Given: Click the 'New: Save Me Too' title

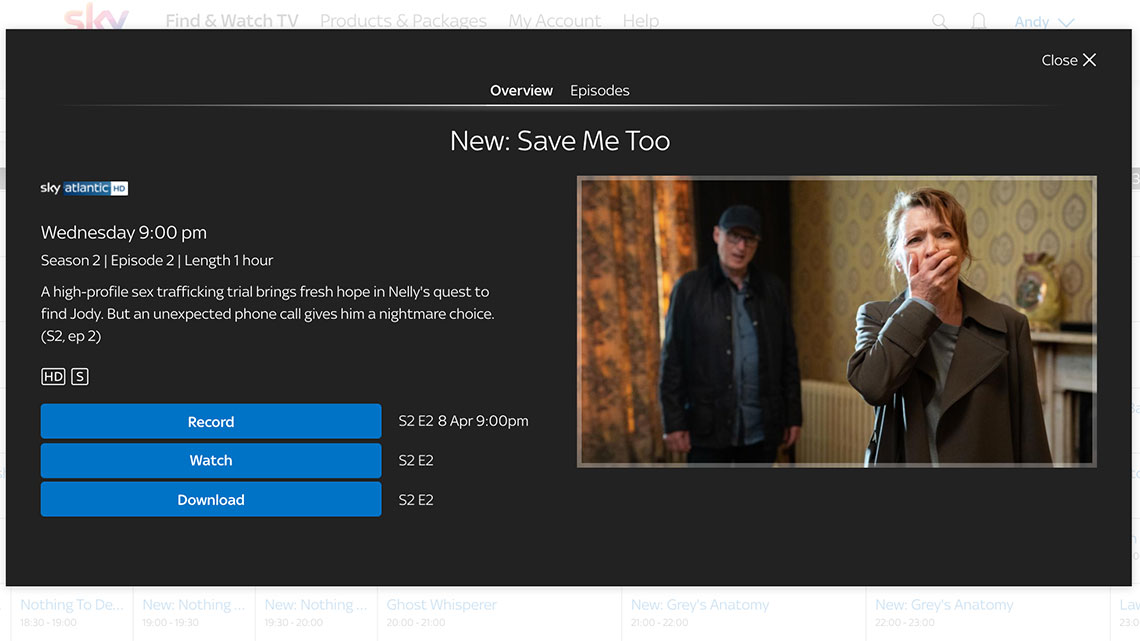Looking at the screenshot, I should point(560,141).
